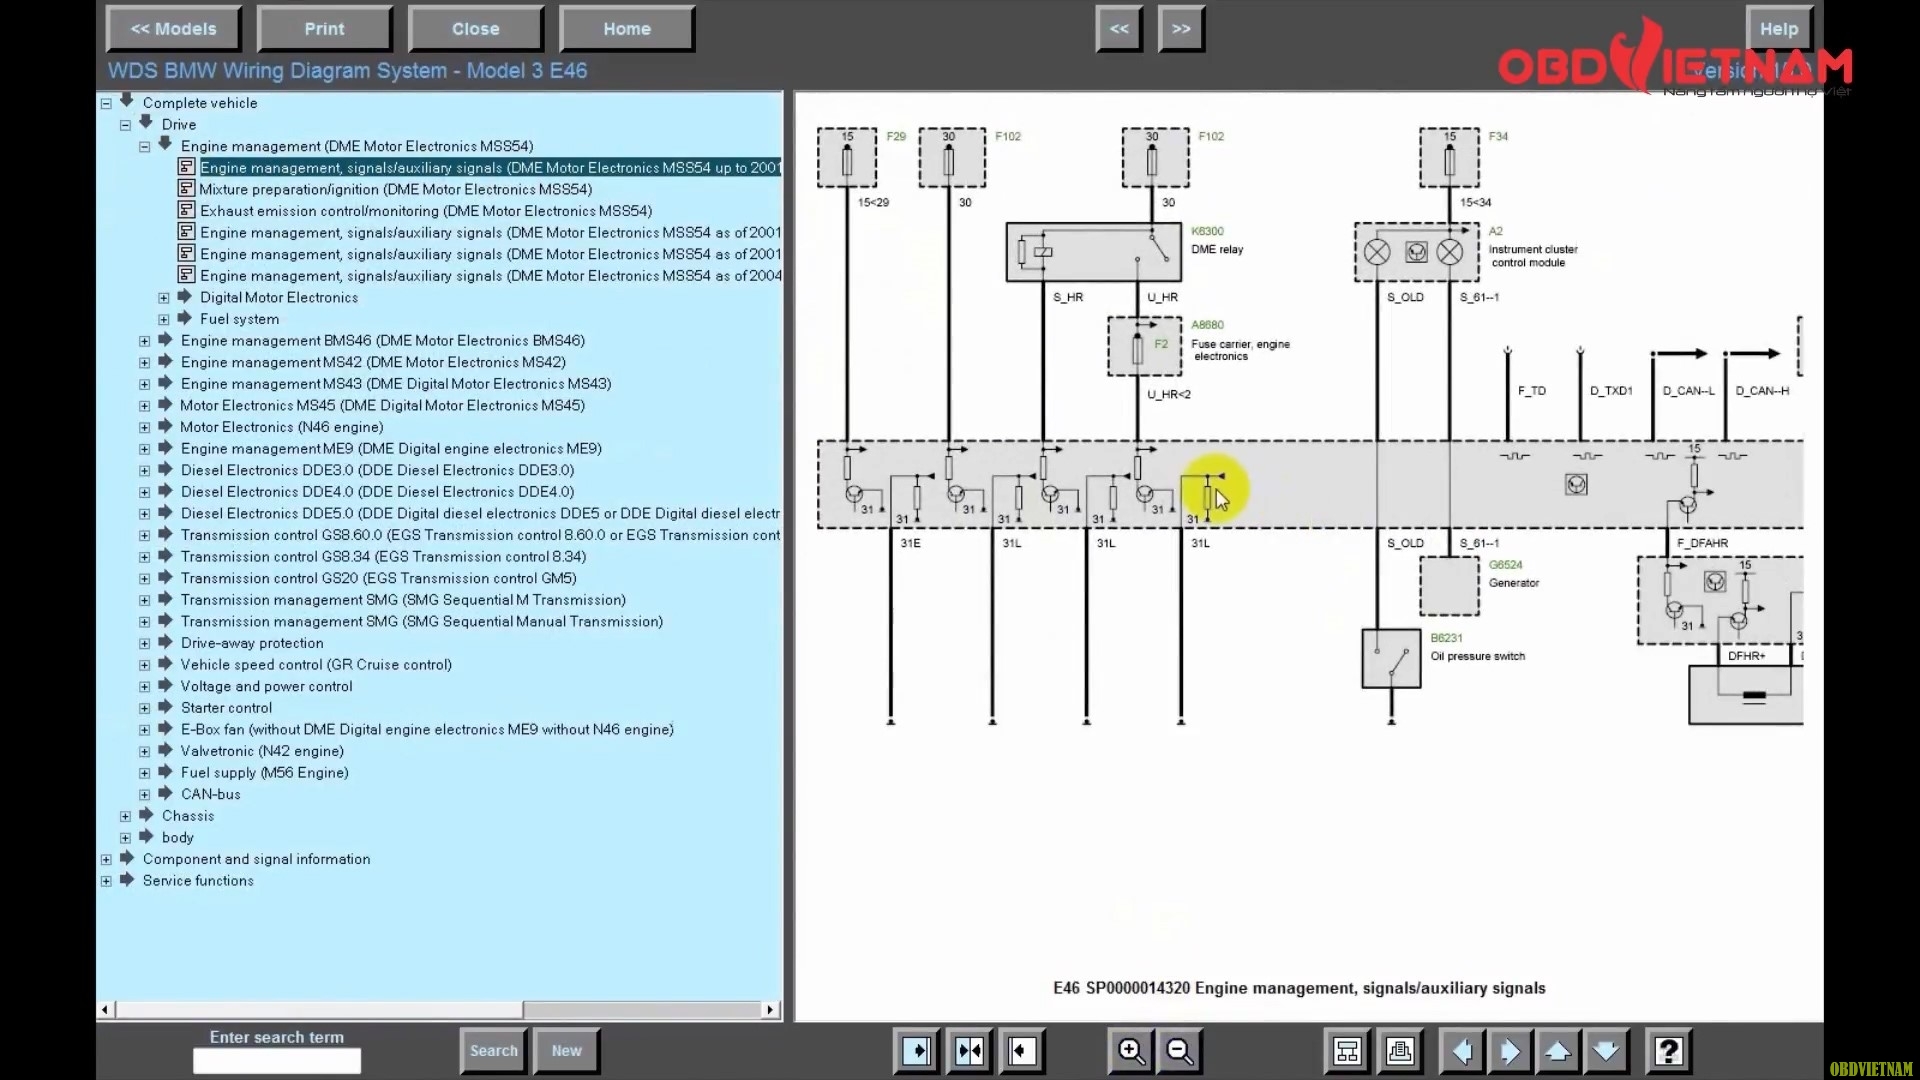Open Mixture preparation/ignition document icon
The height and width of the screenshot is (1080, 1920).
[186, 188]
